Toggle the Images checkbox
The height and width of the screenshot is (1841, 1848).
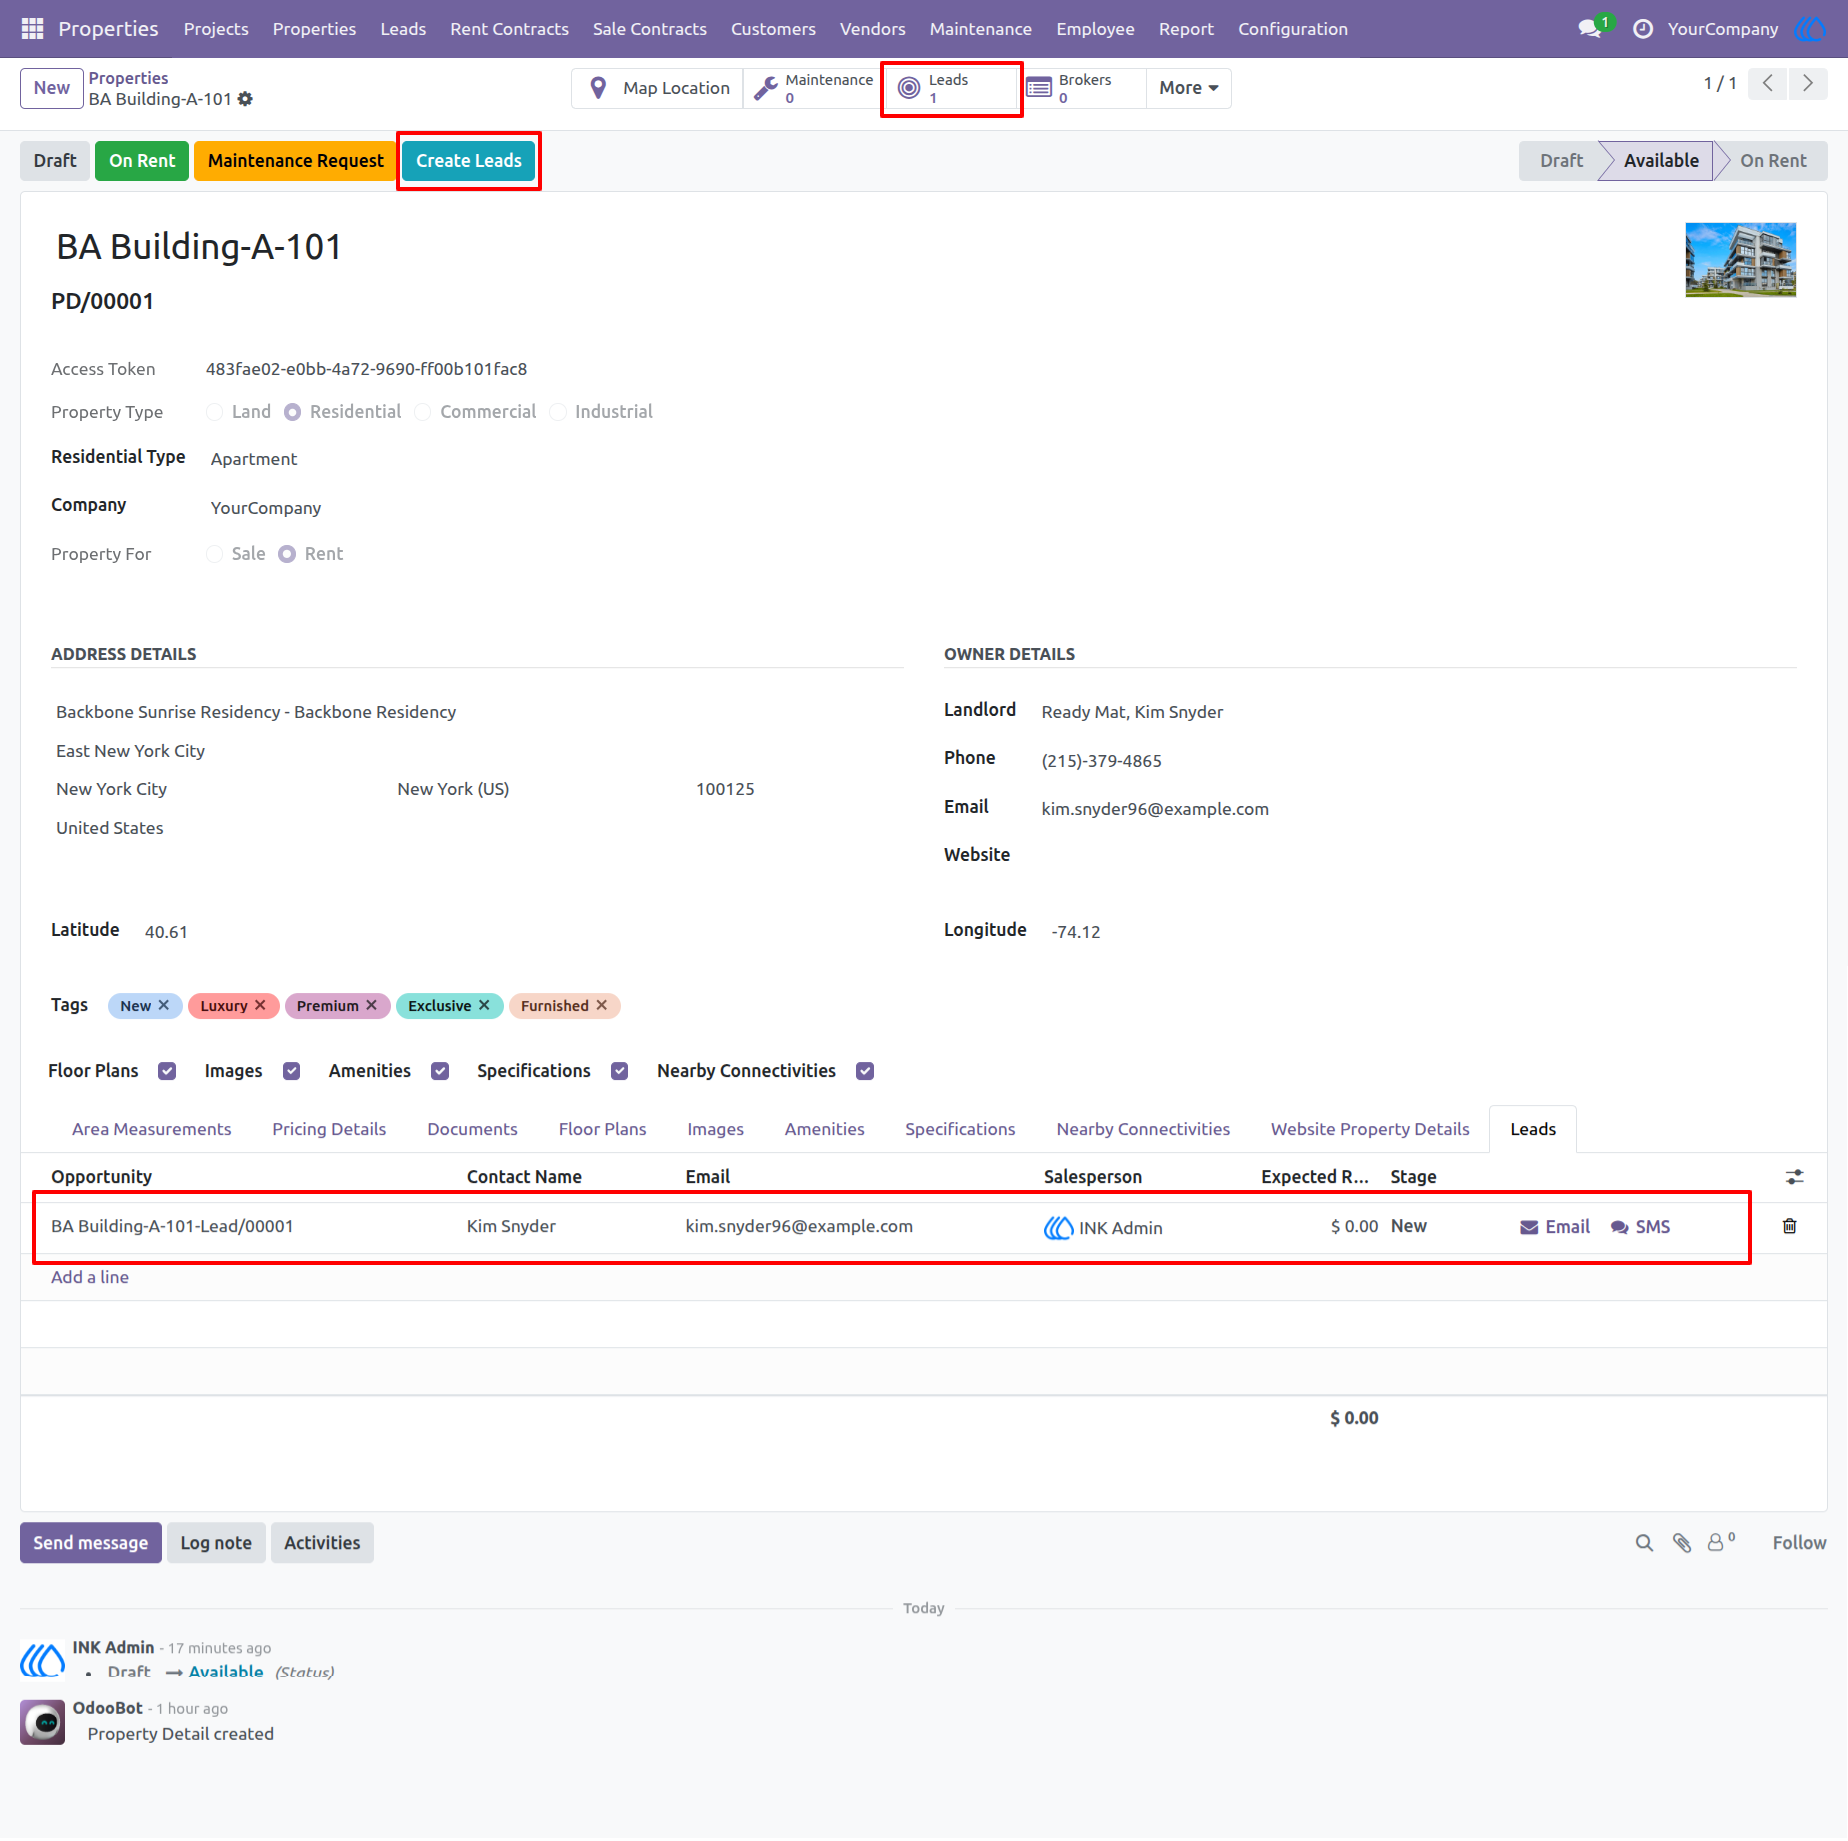(292, 1071)
